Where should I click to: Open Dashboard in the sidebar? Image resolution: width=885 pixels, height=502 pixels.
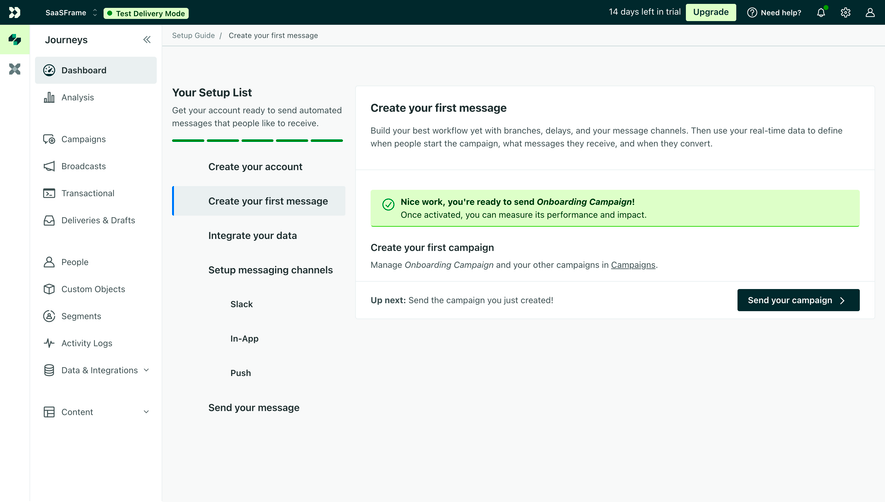96,70
